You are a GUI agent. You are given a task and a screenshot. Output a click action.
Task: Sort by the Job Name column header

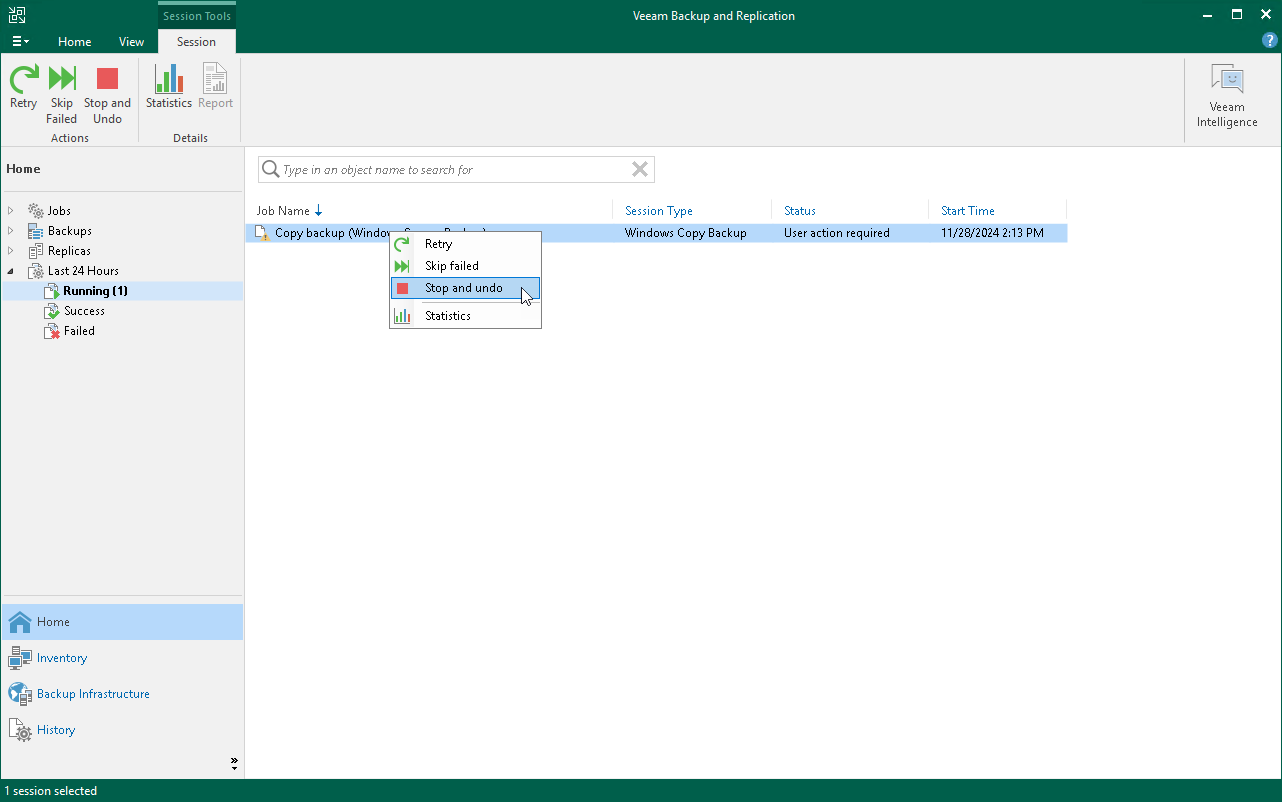click(x=283, y=211)
